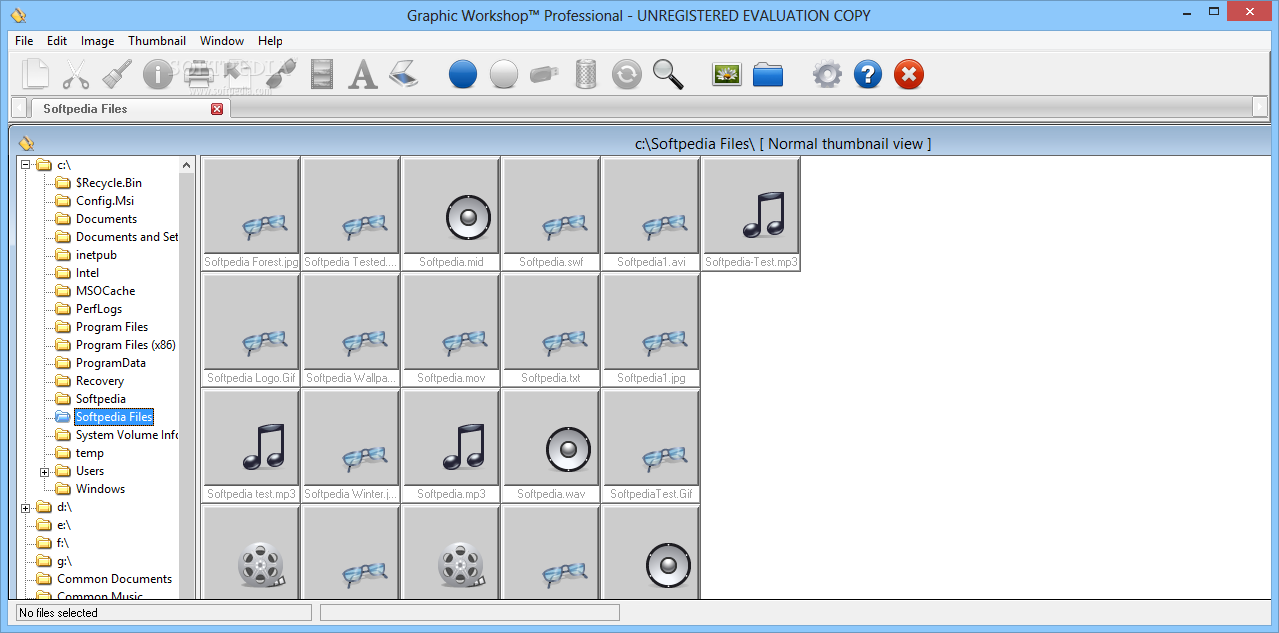Image resolution: width=1279 pixels, height=633 pixels.
Task: Select the MSOCache folder
Action: point(106,291)
